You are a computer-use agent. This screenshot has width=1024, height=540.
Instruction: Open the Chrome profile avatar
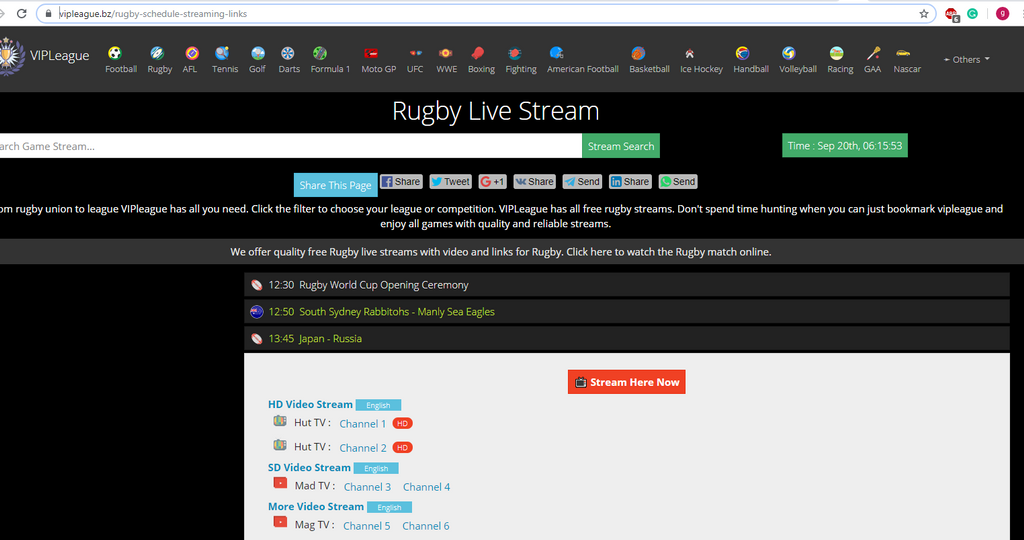(1002, 14)
